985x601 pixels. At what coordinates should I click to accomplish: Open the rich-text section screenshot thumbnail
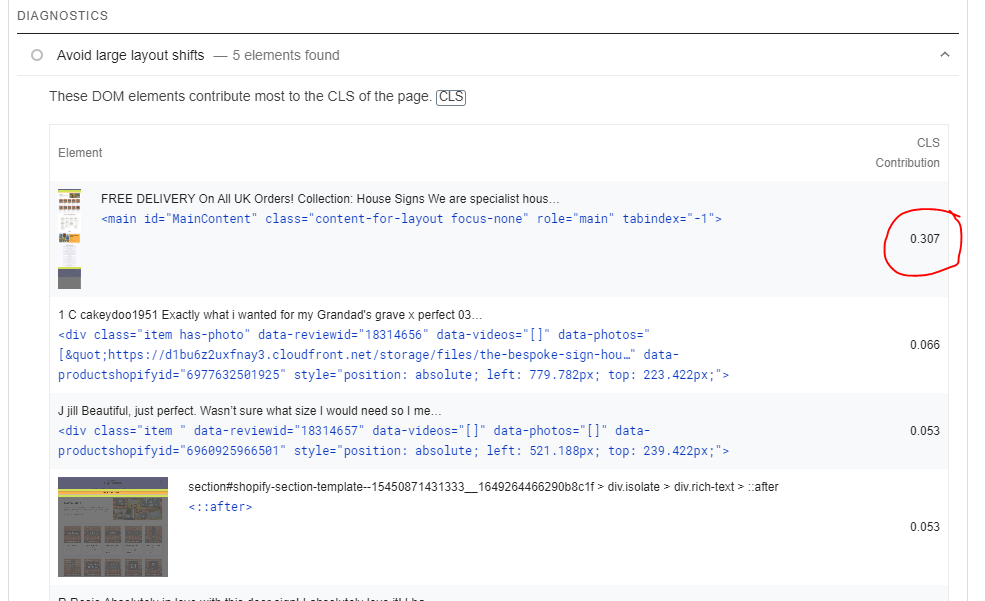[113, 527]
